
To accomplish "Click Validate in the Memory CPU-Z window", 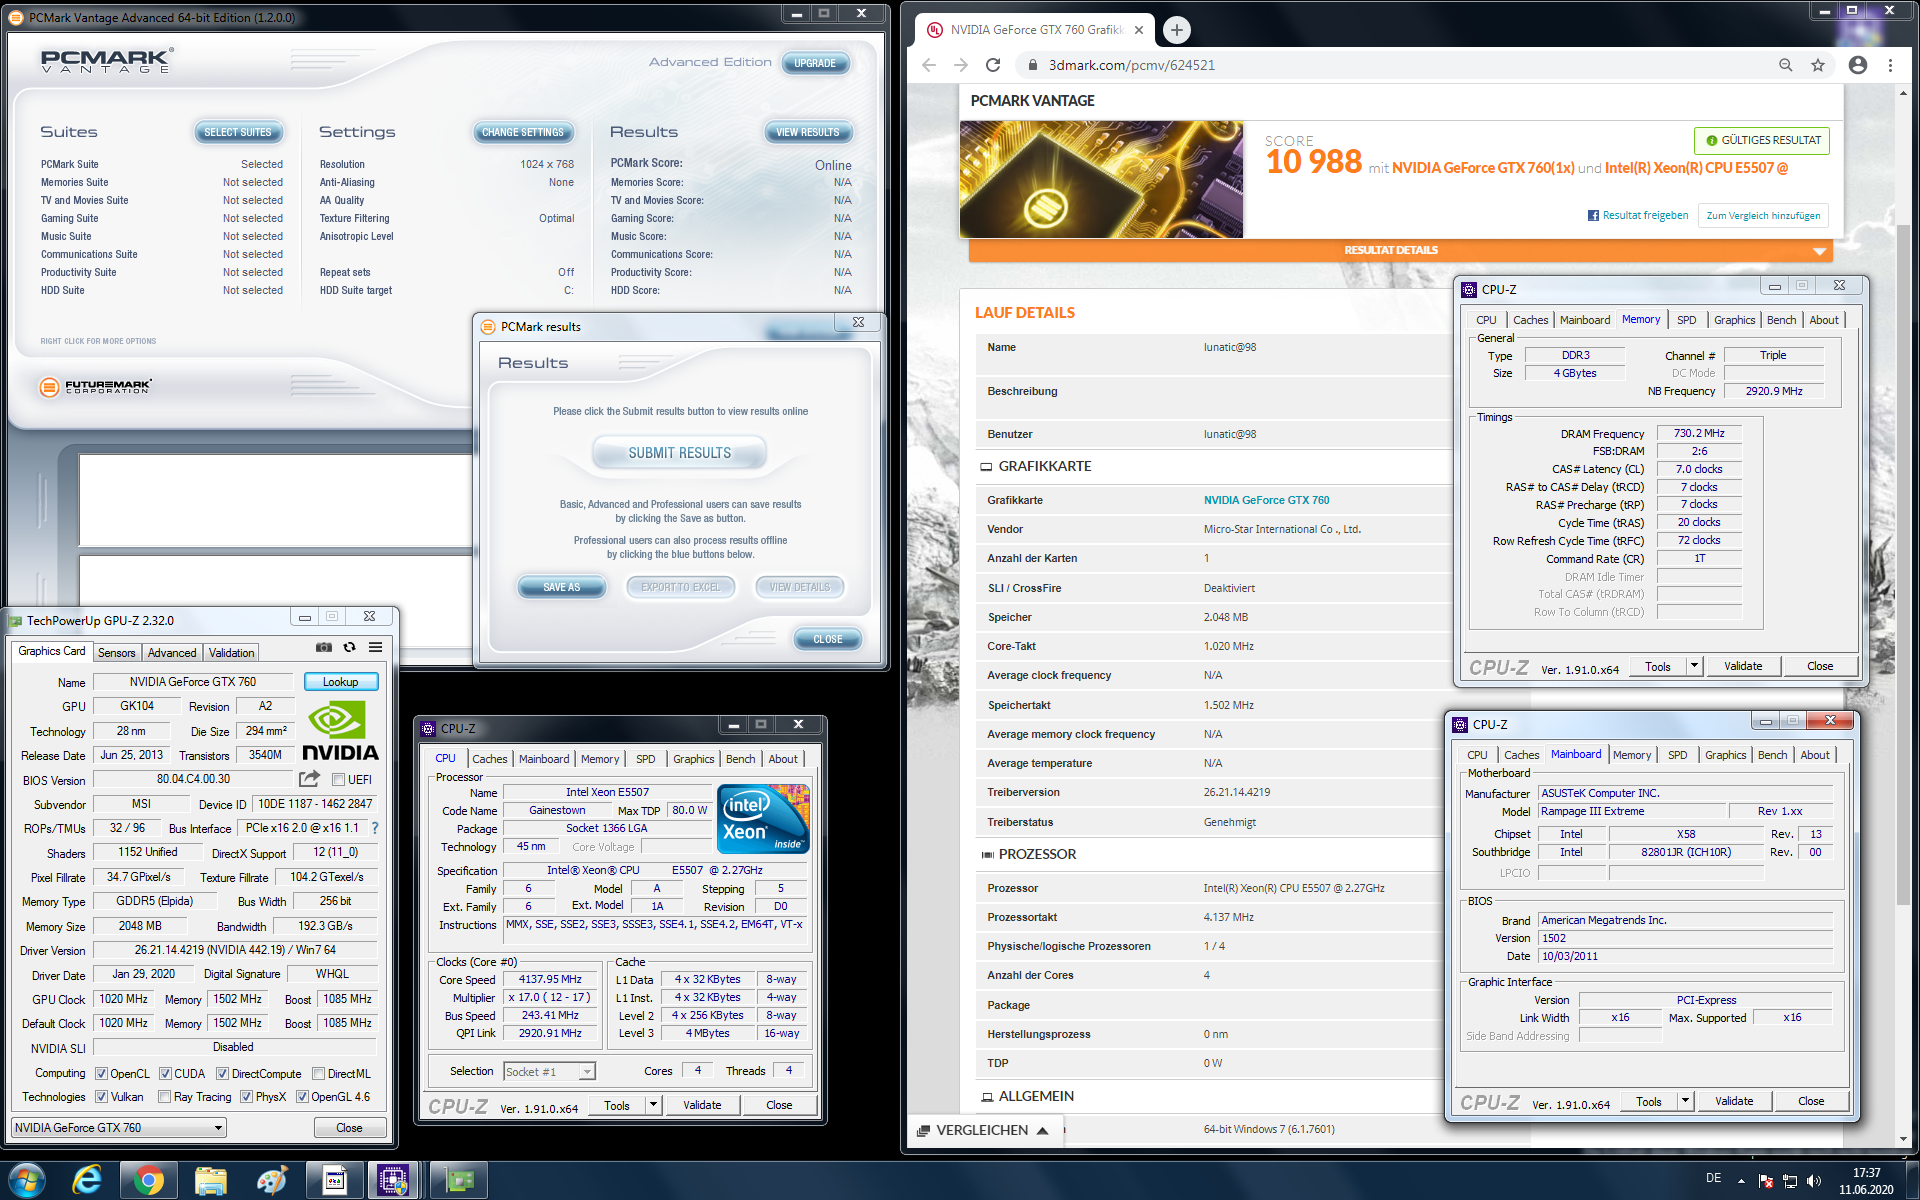I will pyautogui.click(x=1743, y=666).
